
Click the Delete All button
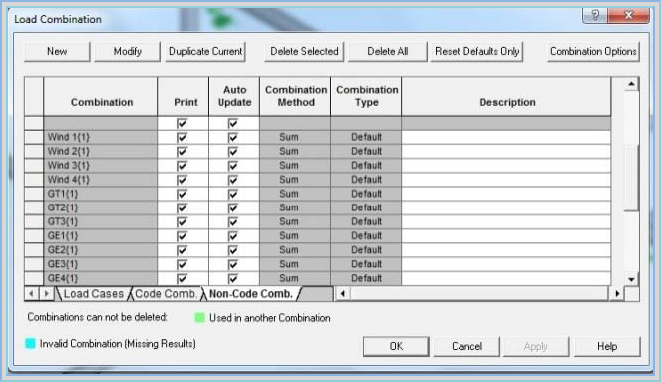(387, 51)
